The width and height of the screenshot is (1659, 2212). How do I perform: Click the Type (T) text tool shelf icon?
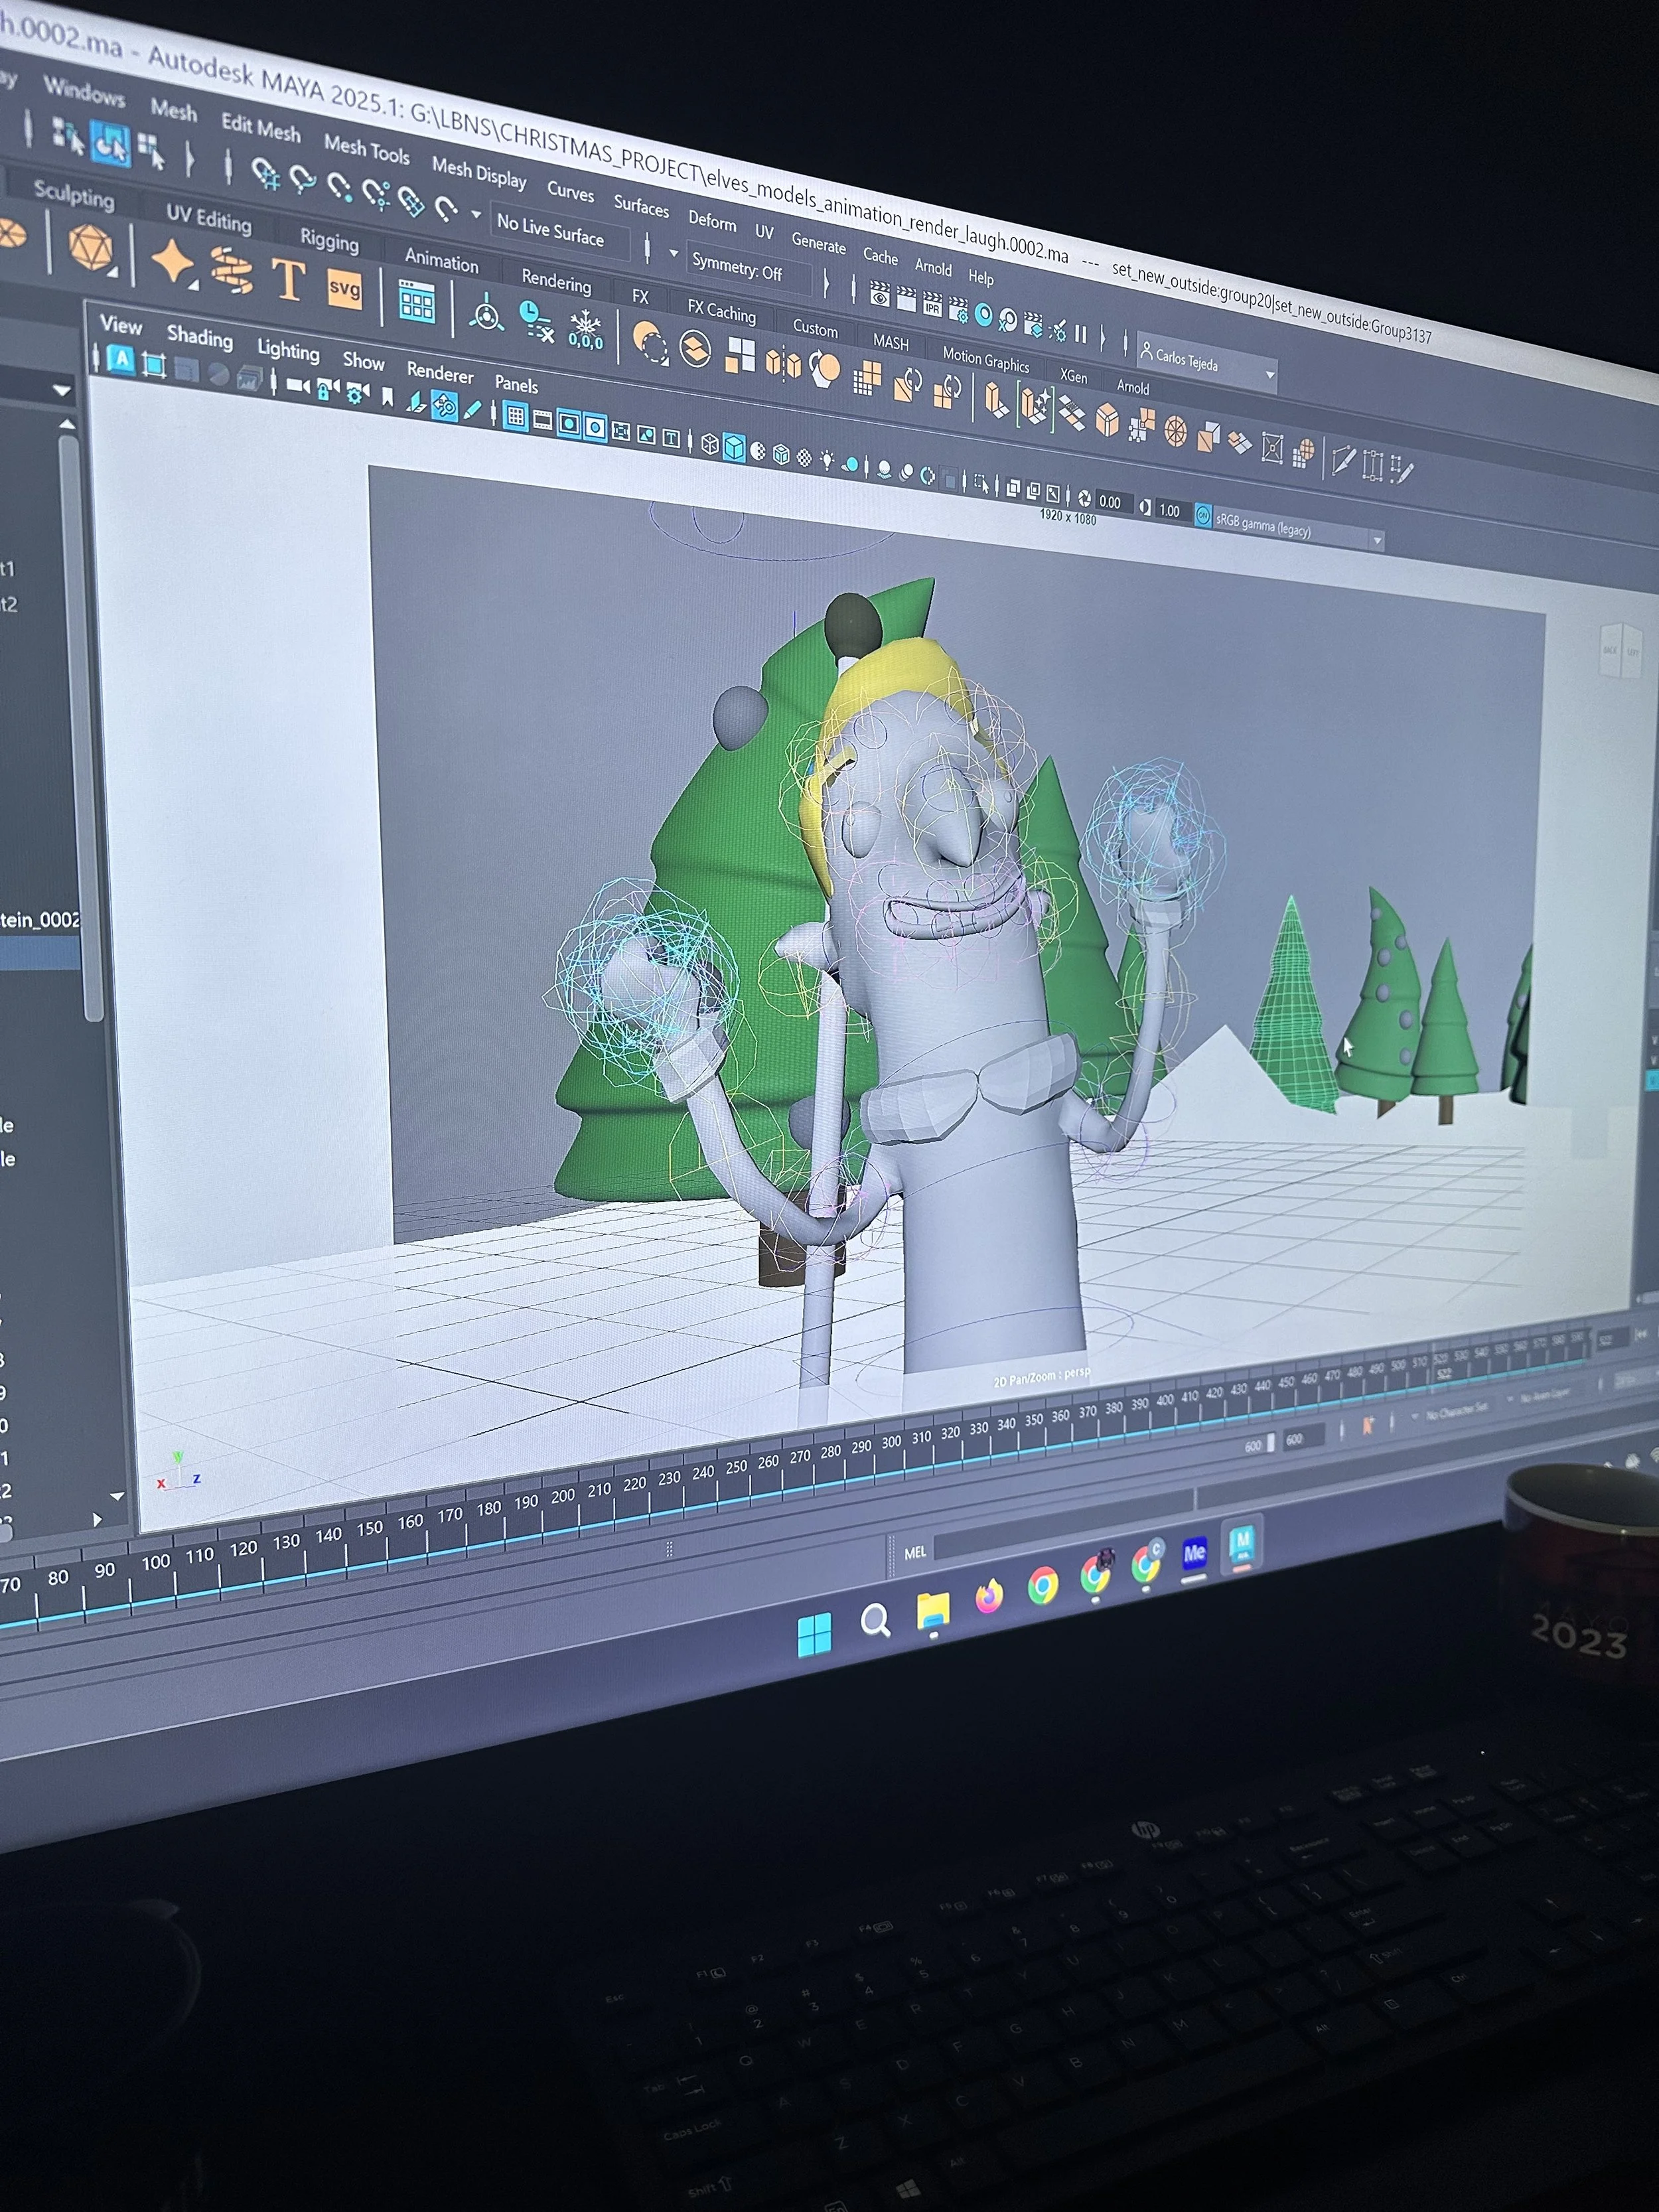click(288, 279)
